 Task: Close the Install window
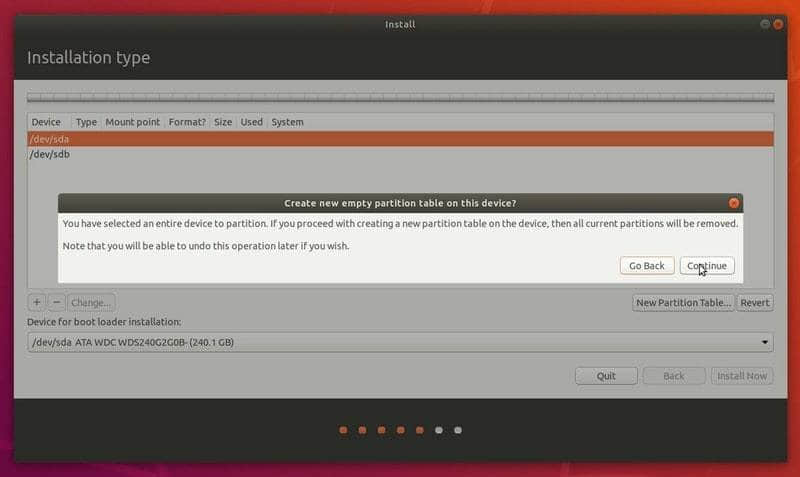778,24
